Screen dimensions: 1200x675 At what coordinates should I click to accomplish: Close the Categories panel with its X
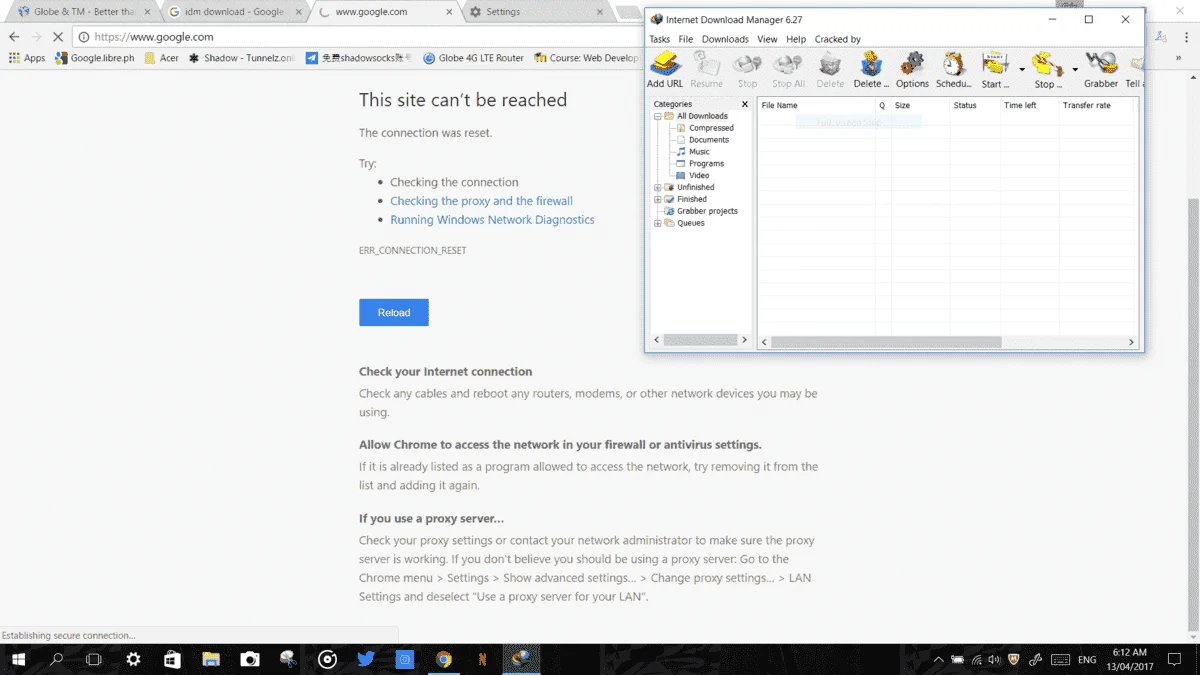[x=744, y=104]
